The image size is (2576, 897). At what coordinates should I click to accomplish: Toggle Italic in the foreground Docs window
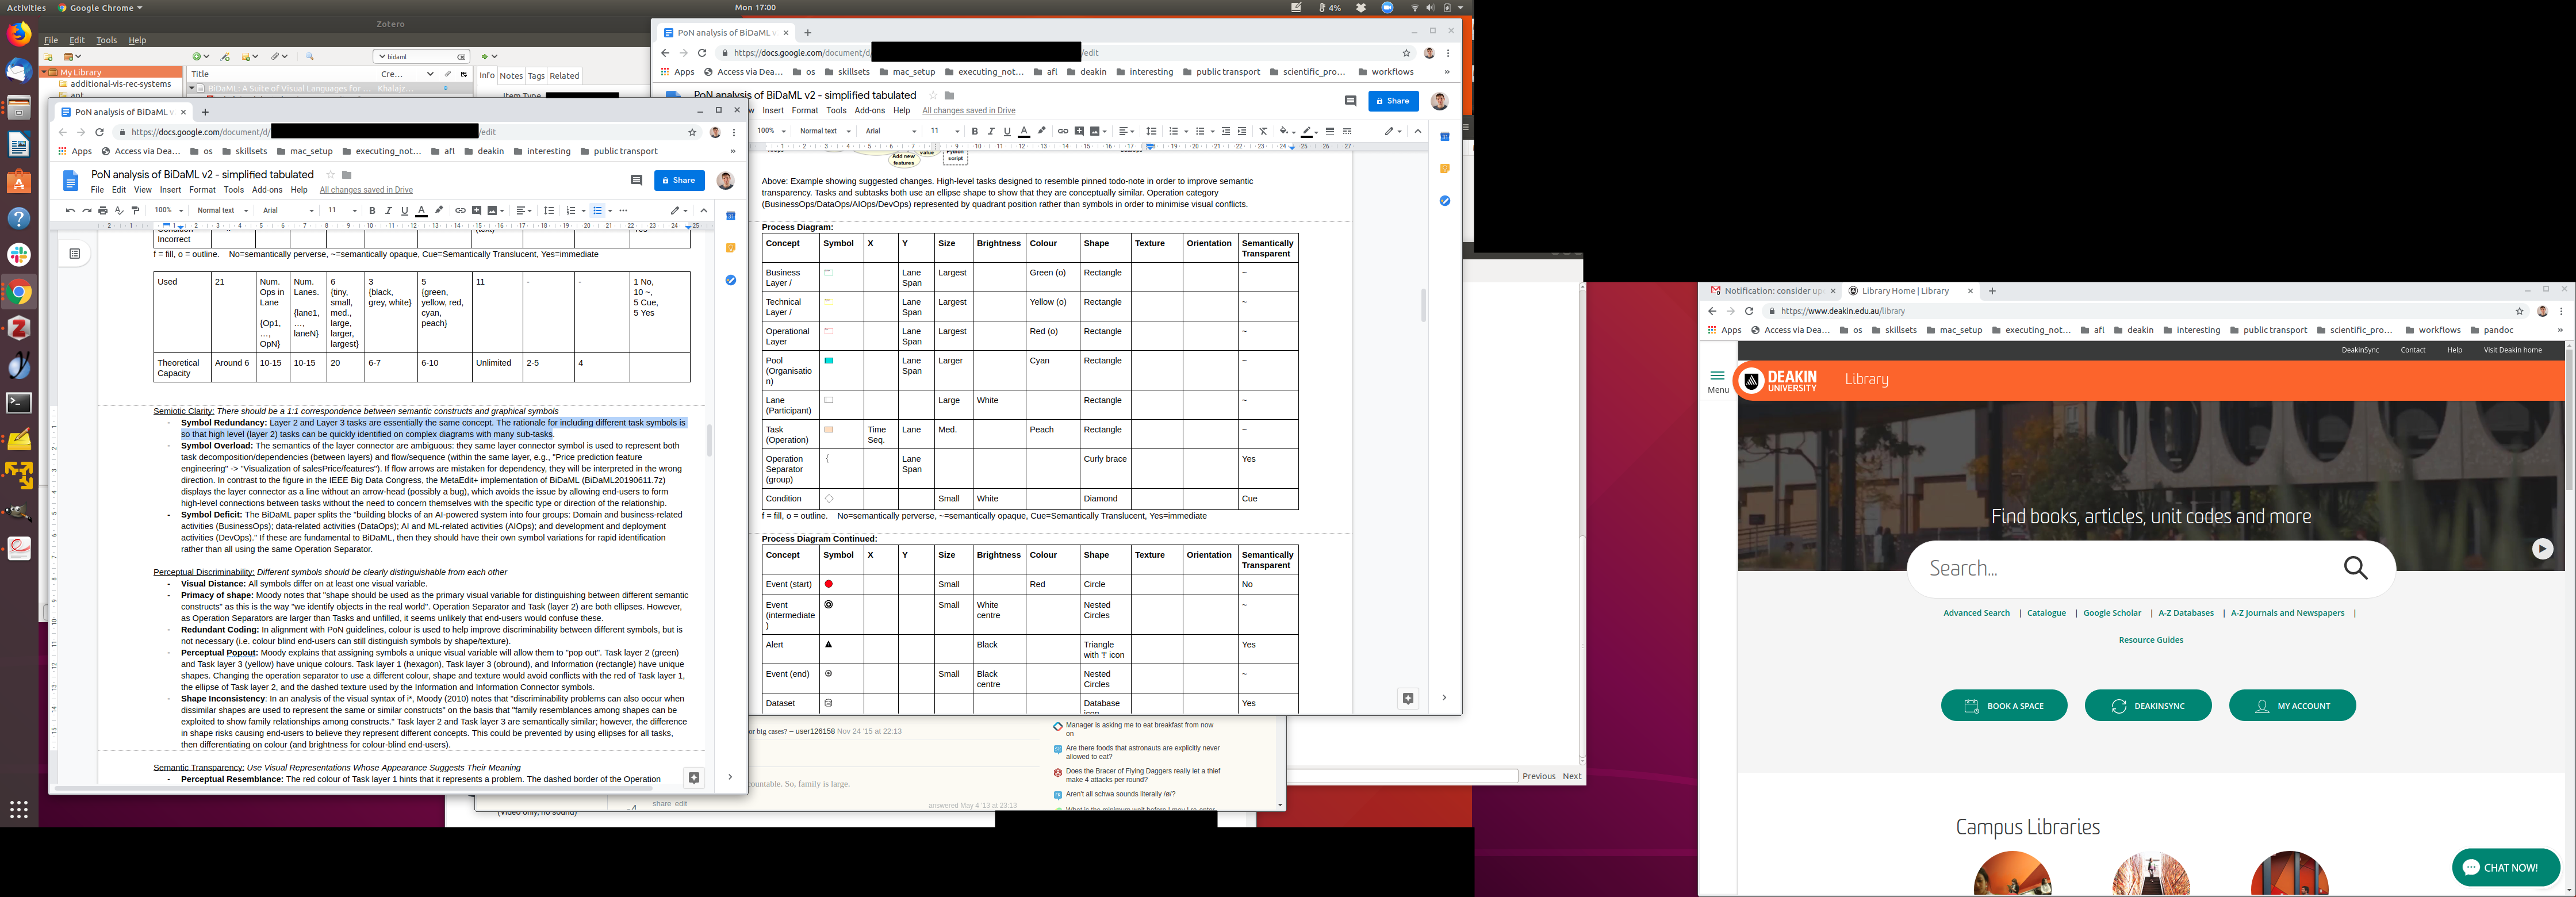coord(388,211)
